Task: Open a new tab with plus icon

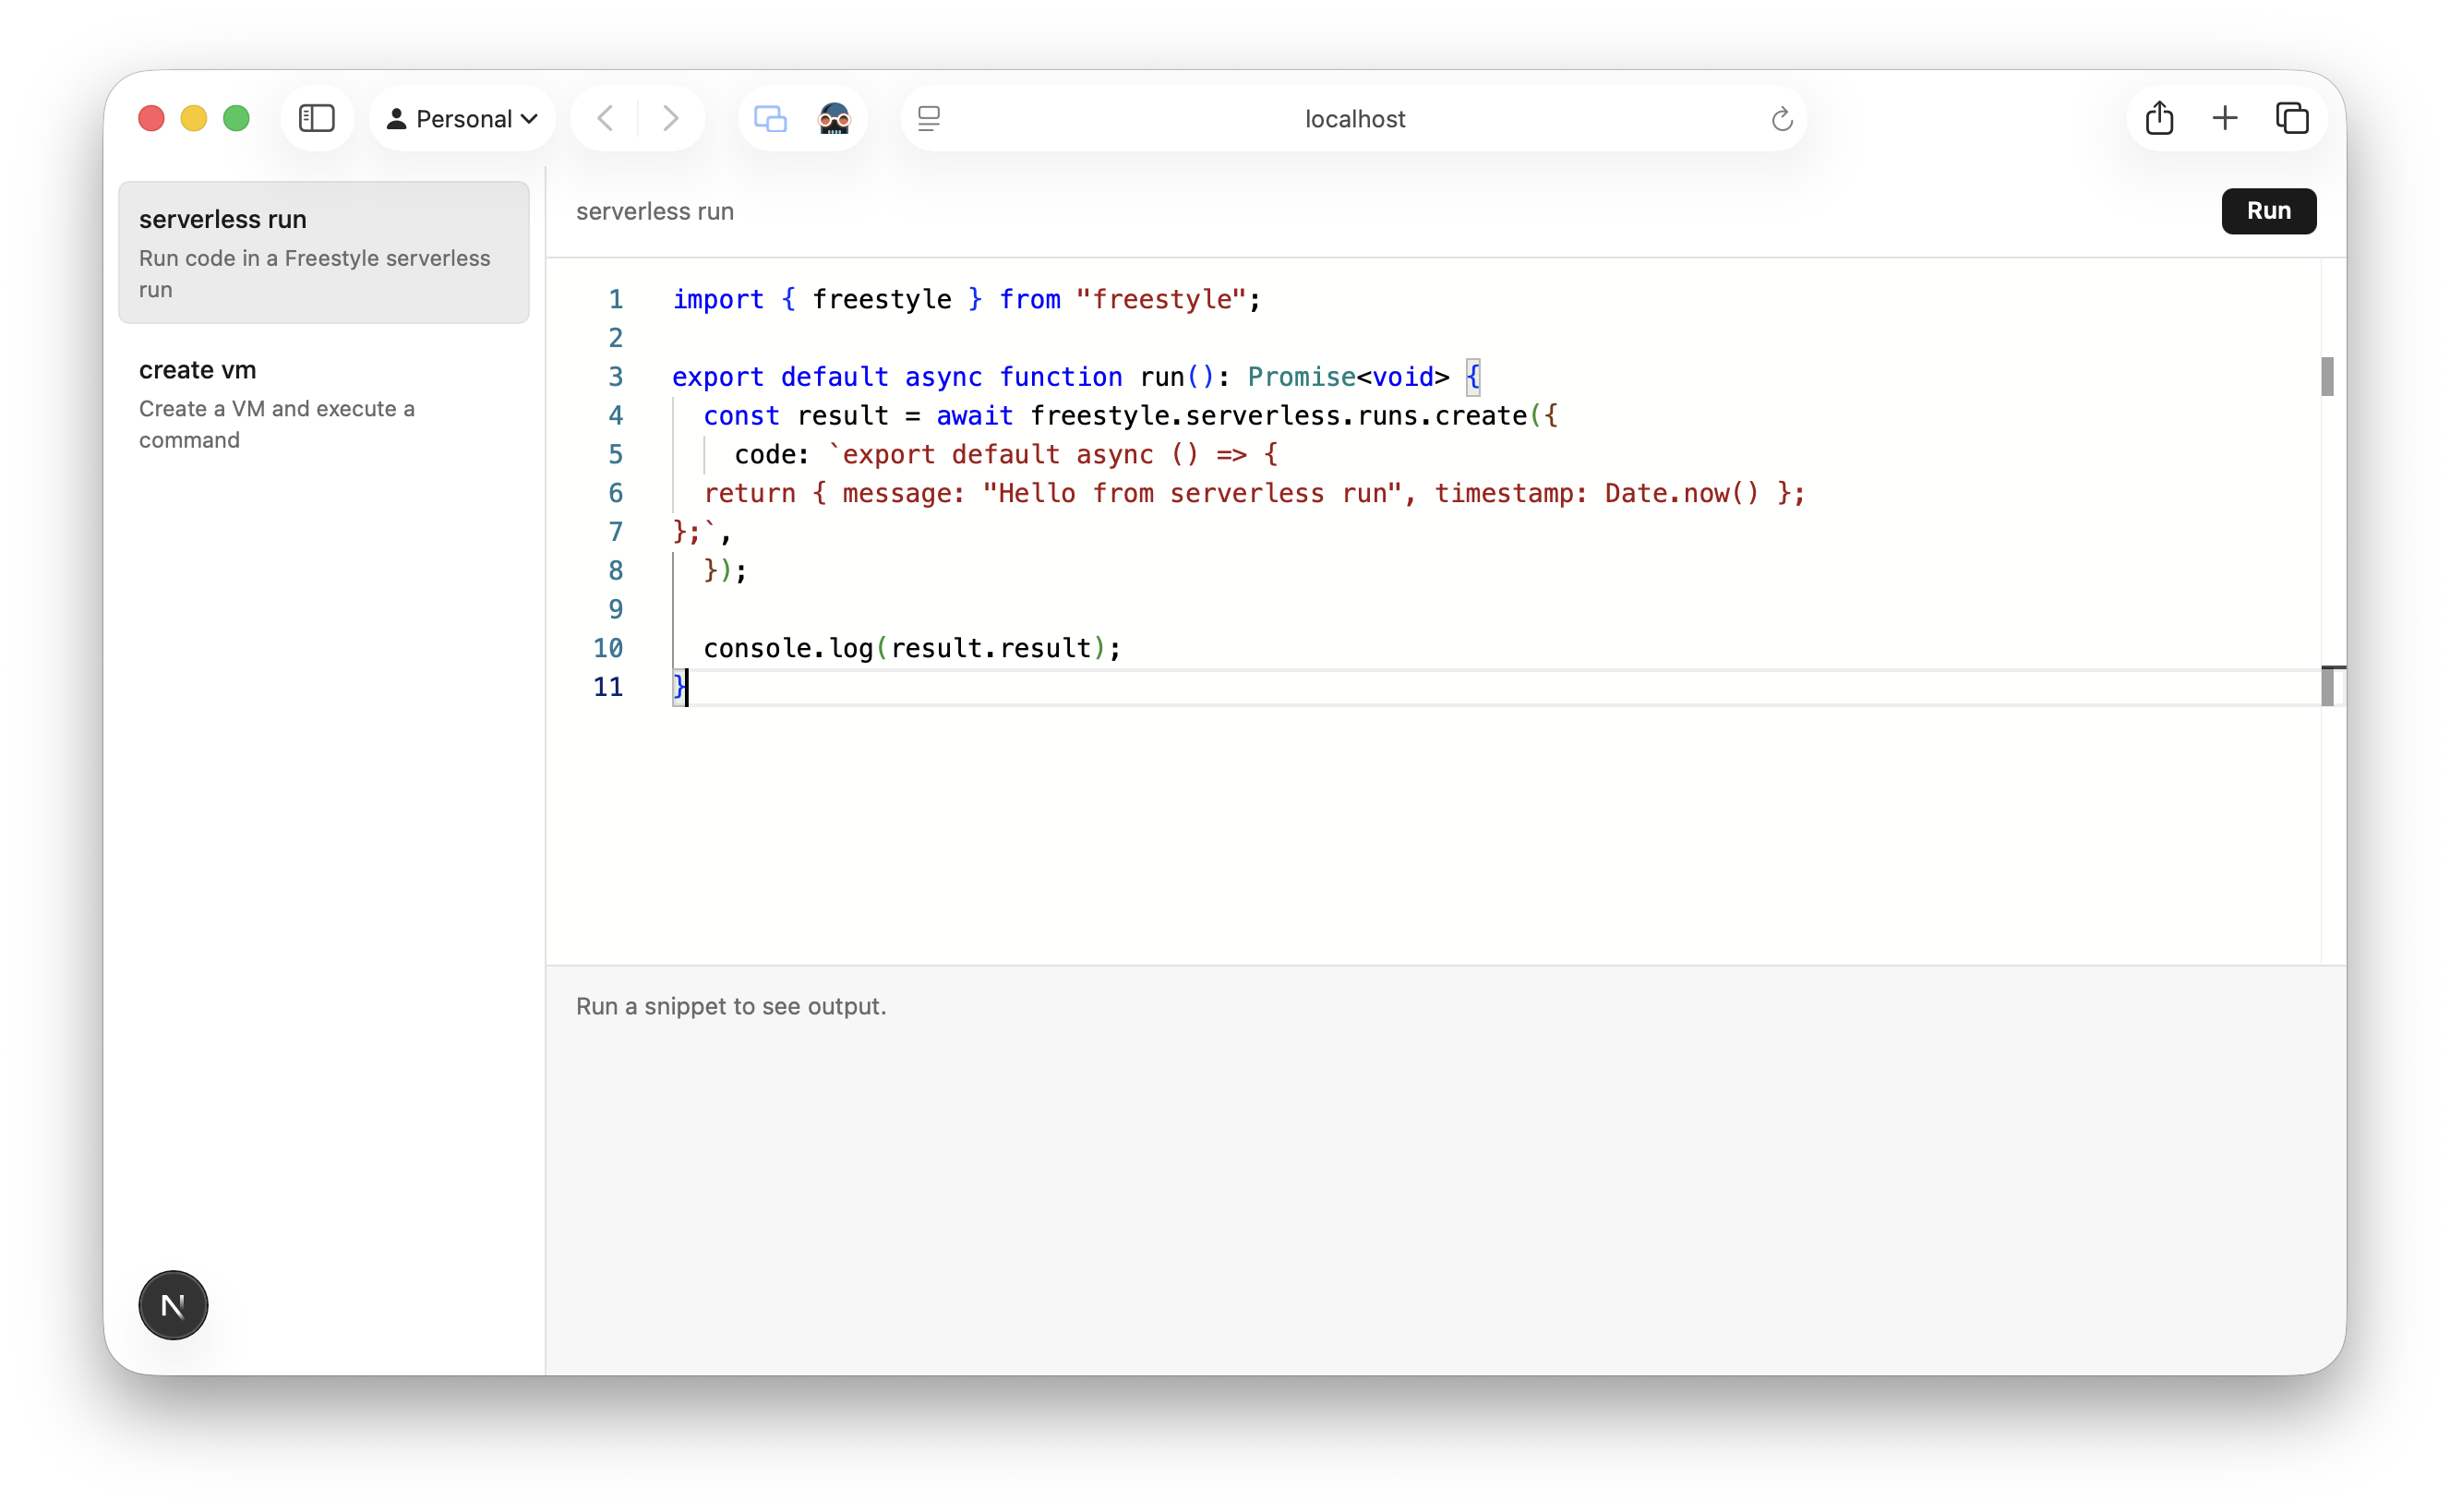Action: 2225,119
